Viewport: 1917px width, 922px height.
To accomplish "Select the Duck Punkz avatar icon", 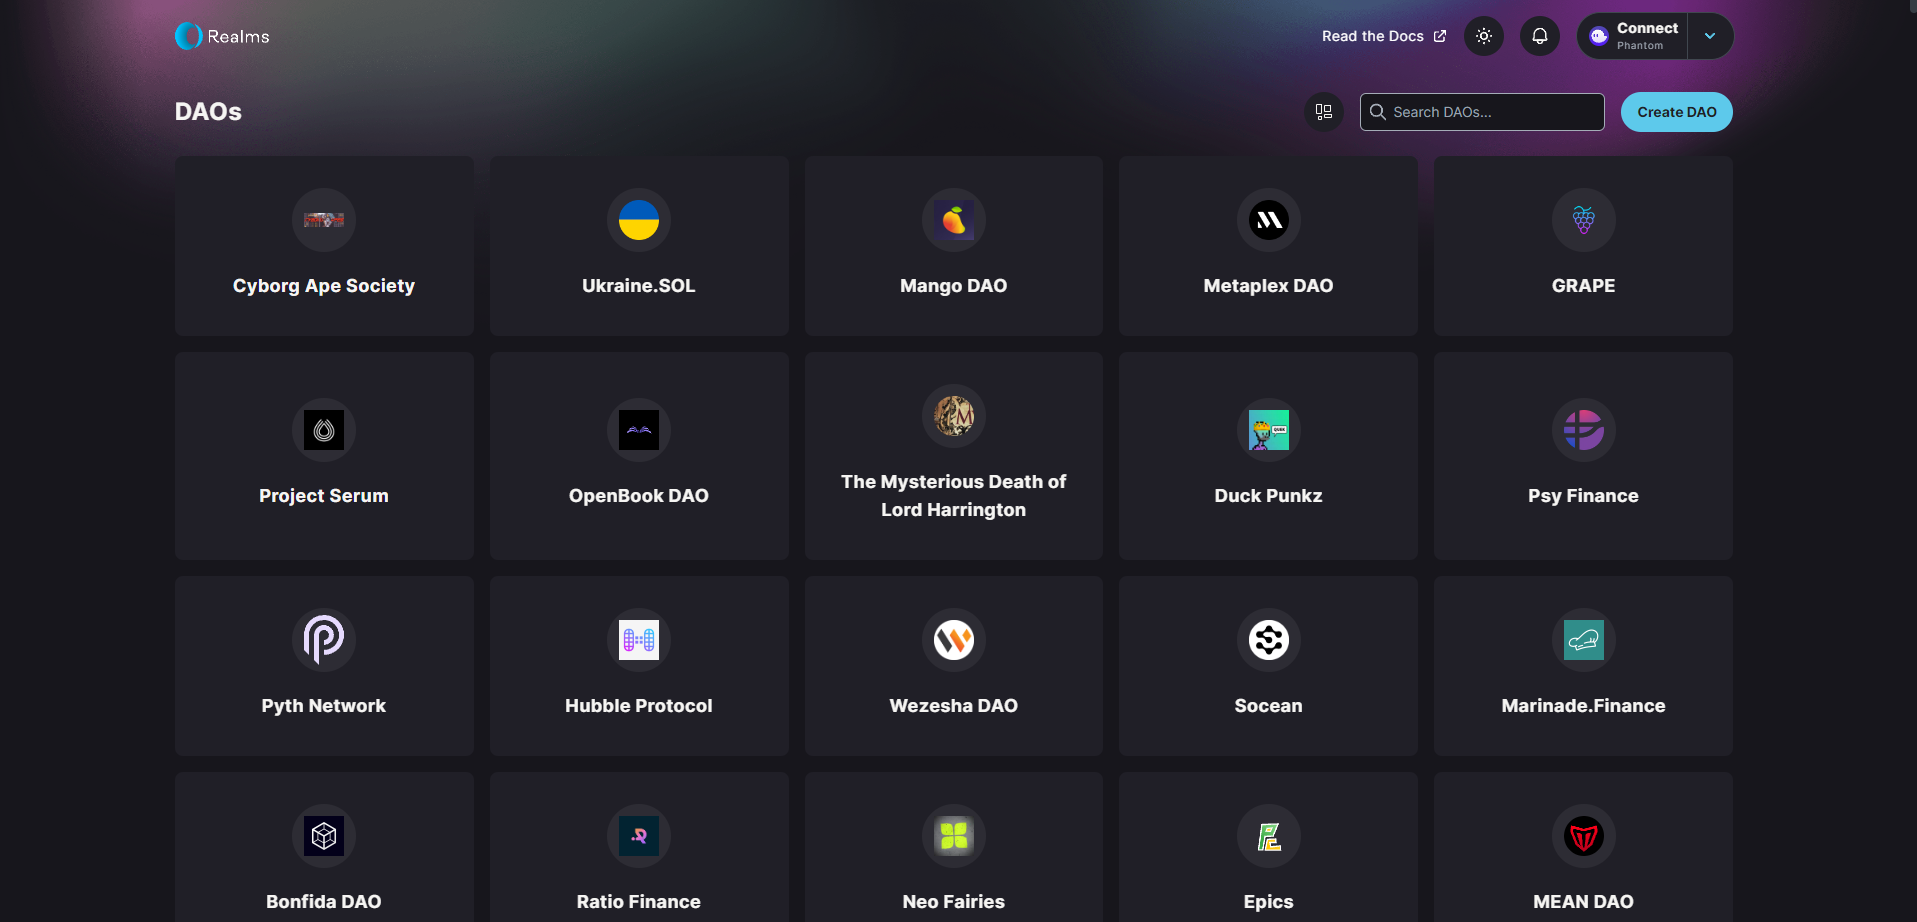I will pos(1269,430).
